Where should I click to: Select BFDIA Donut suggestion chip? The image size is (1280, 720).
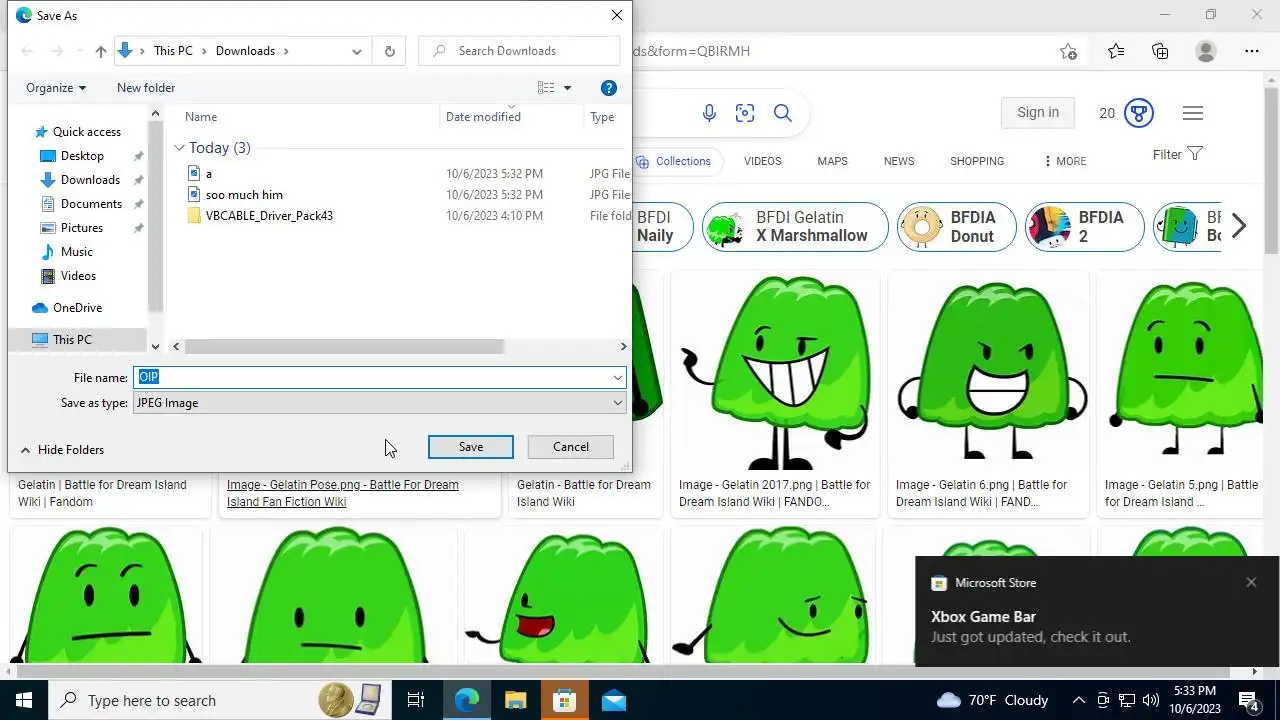(x=957, y=227)
